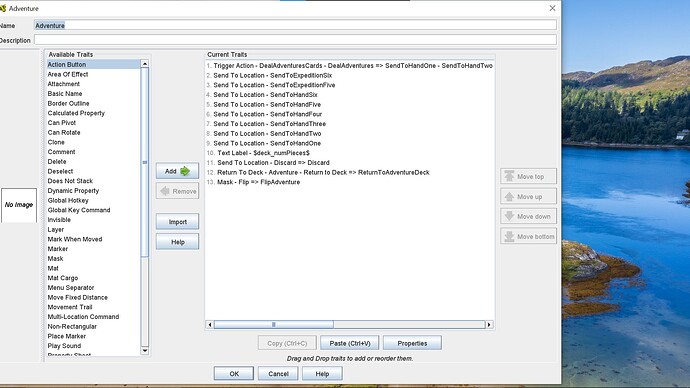Image resolution: width=690 pixels, height=388 pixels.
Task: Click the Remove trait button
Action: pyautogui.click(x=177, y=191)
